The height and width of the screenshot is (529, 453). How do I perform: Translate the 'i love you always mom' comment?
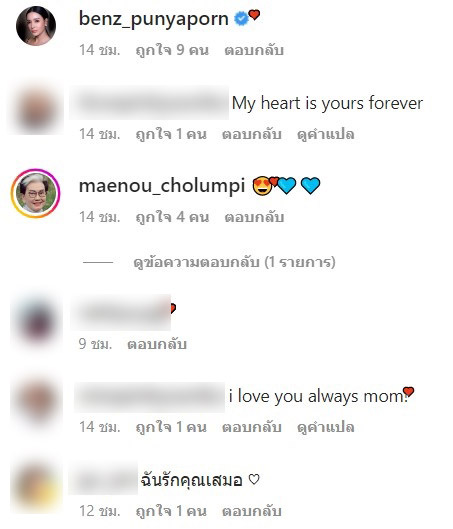click(x=325, y=427)
